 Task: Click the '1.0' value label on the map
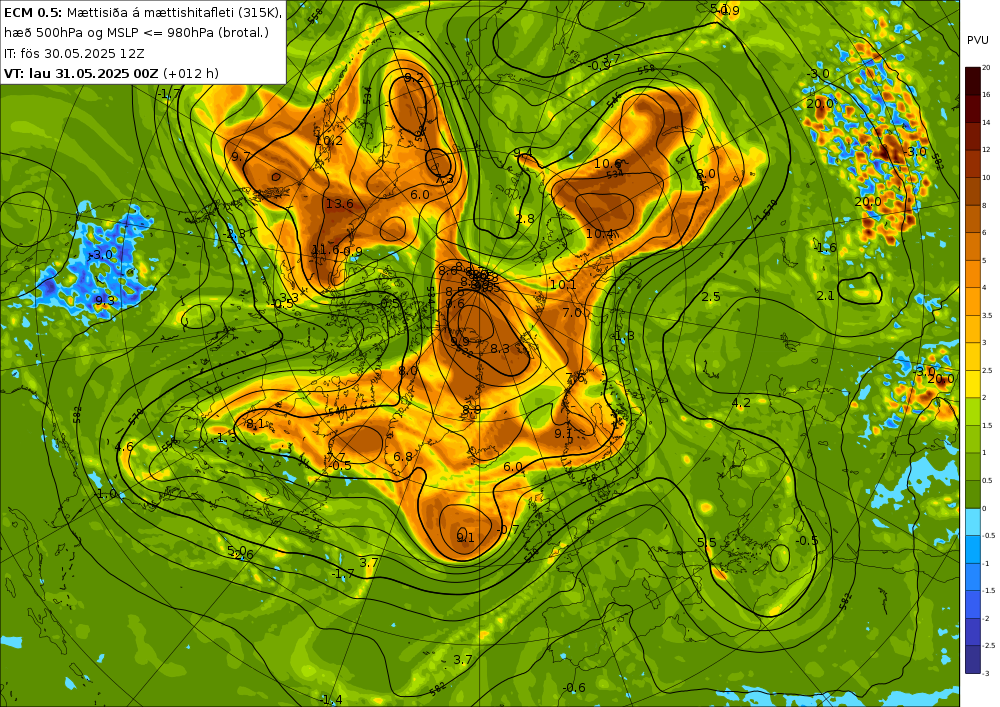tap(107, 493)
